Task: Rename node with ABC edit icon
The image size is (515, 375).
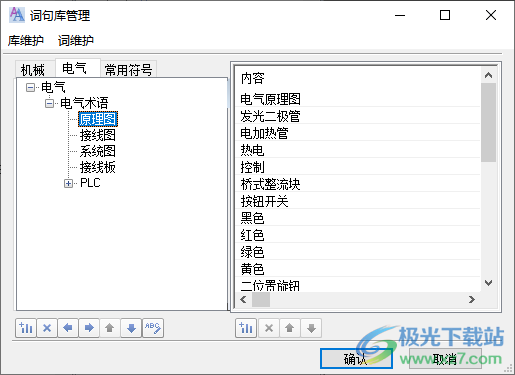Action: pos(153,328)
